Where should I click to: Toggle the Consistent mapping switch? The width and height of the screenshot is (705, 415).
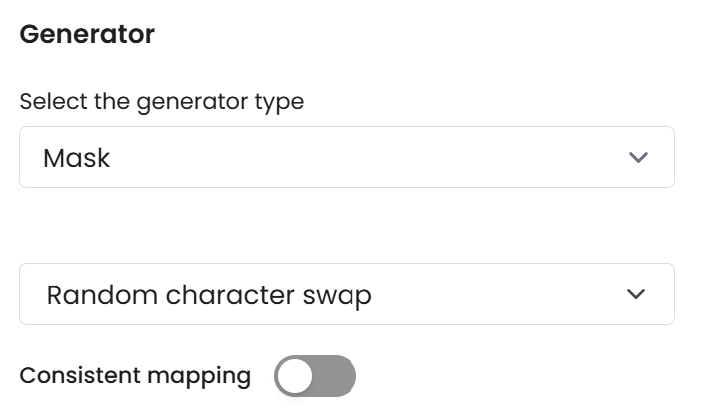tap(315, 376)
